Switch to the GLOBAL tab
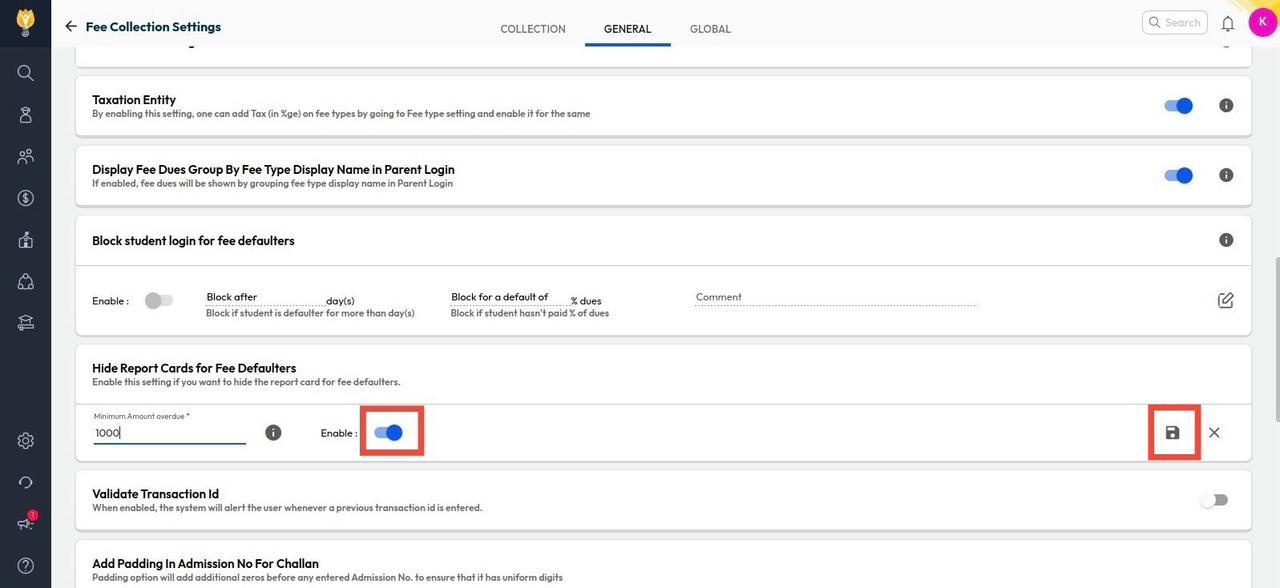Image resolution: width=1280 pixels, height=588 pixels. (x=710, y=29)
